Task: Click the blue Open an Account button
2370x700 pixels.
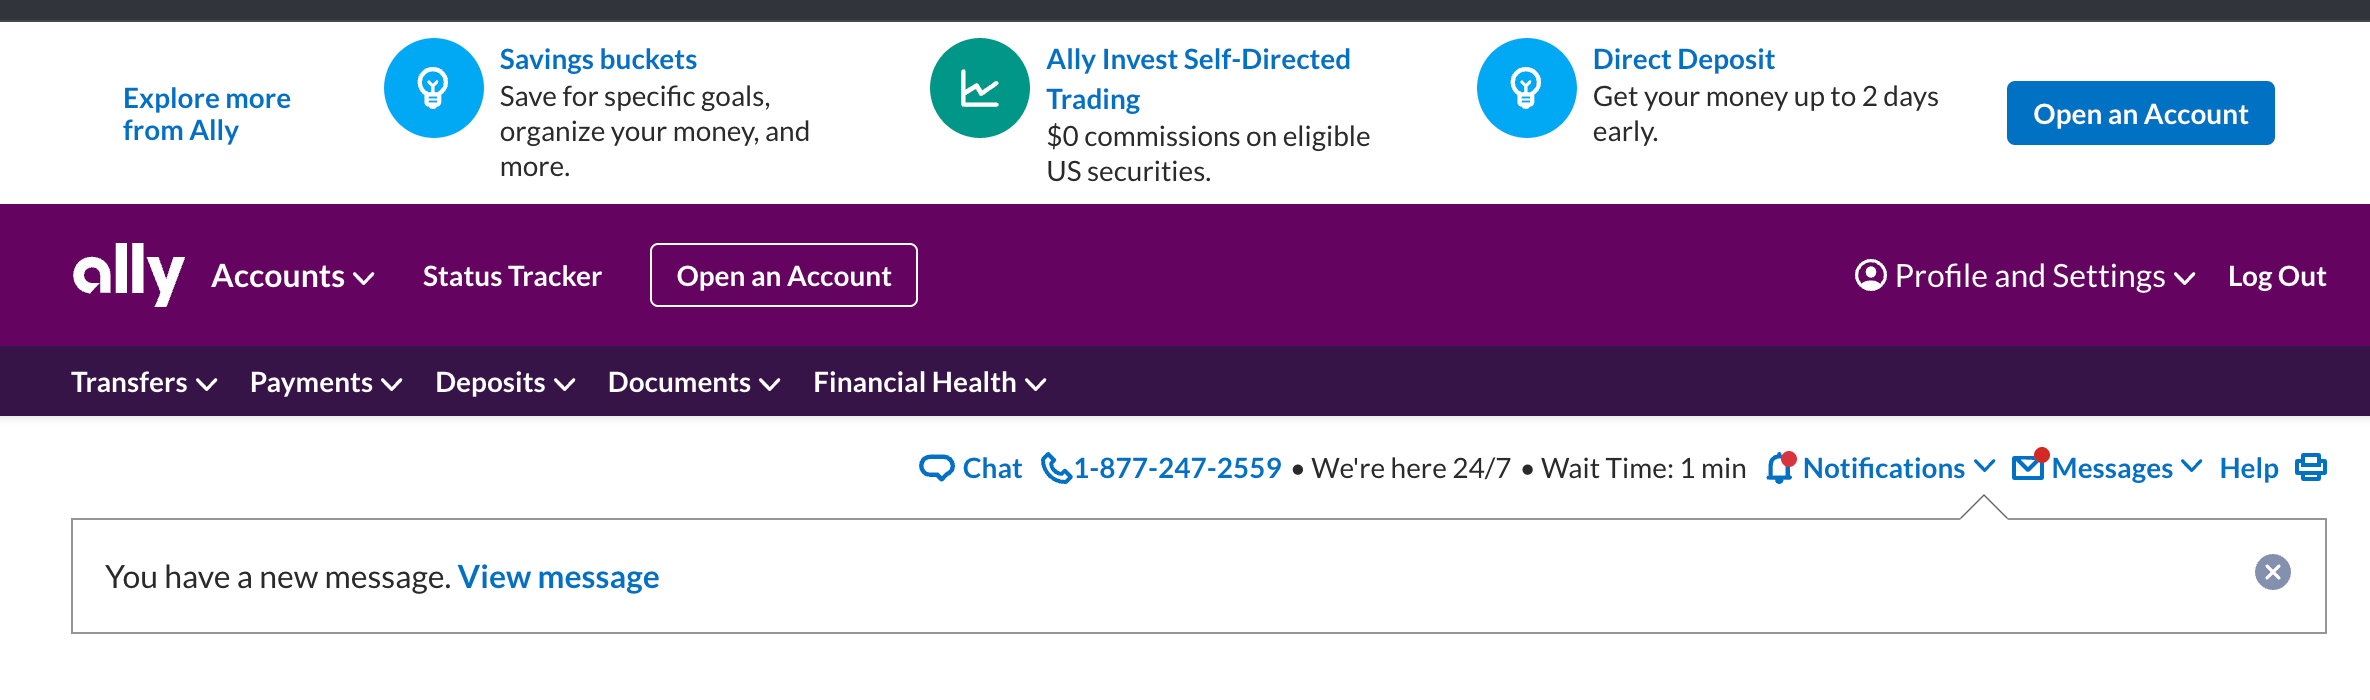Action: (x=2141, y=113)
